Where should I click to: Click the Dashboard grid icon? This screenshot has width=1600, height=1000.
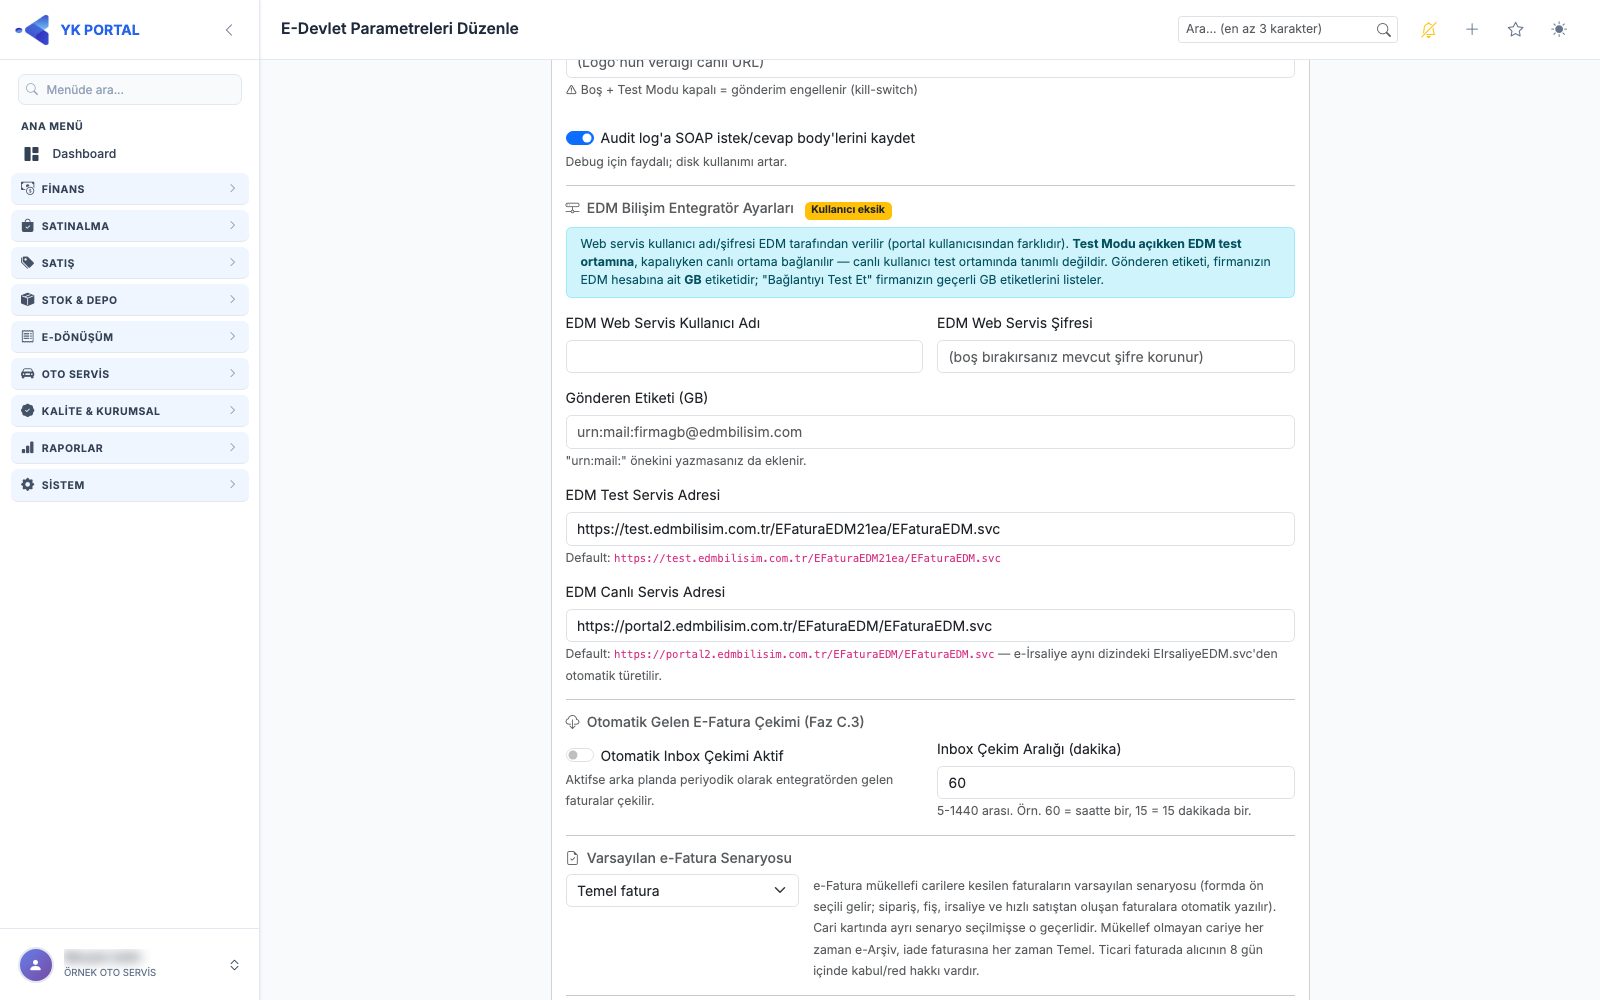coord(32,154)
